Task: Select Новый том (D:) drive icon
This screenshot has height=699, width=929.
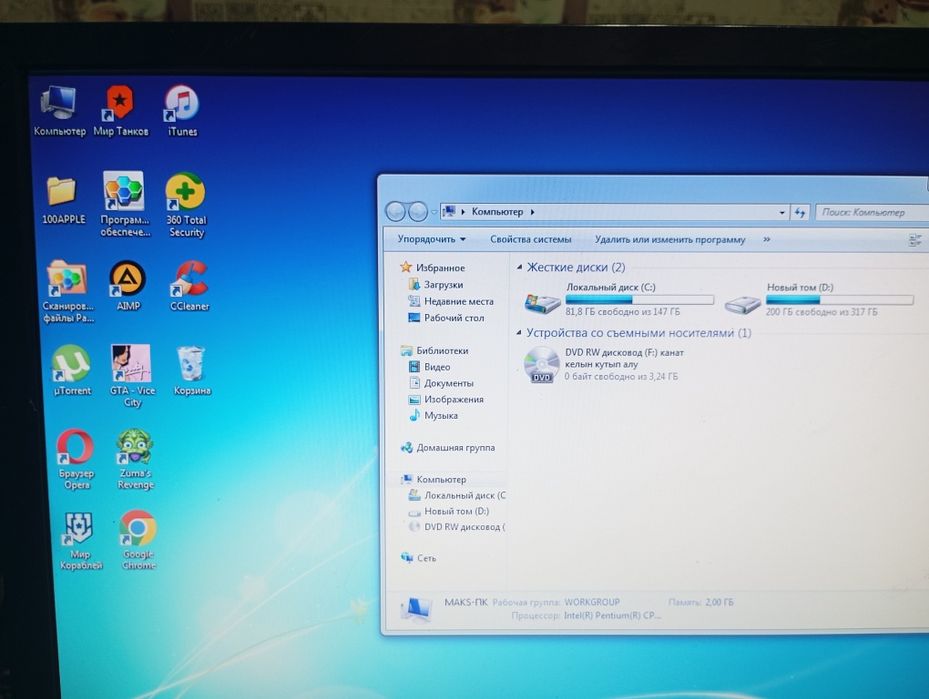Action: point(742,304)
